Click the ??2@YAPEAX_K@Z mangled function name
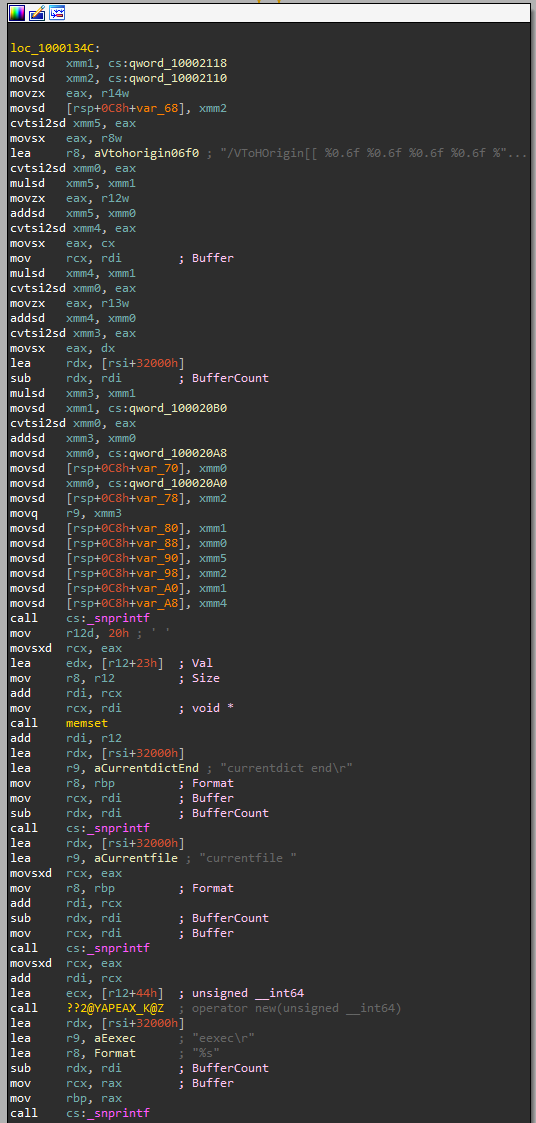The width and height of the screenshot is (536, 1123). pyautogui.click(x=115, y=1008)
